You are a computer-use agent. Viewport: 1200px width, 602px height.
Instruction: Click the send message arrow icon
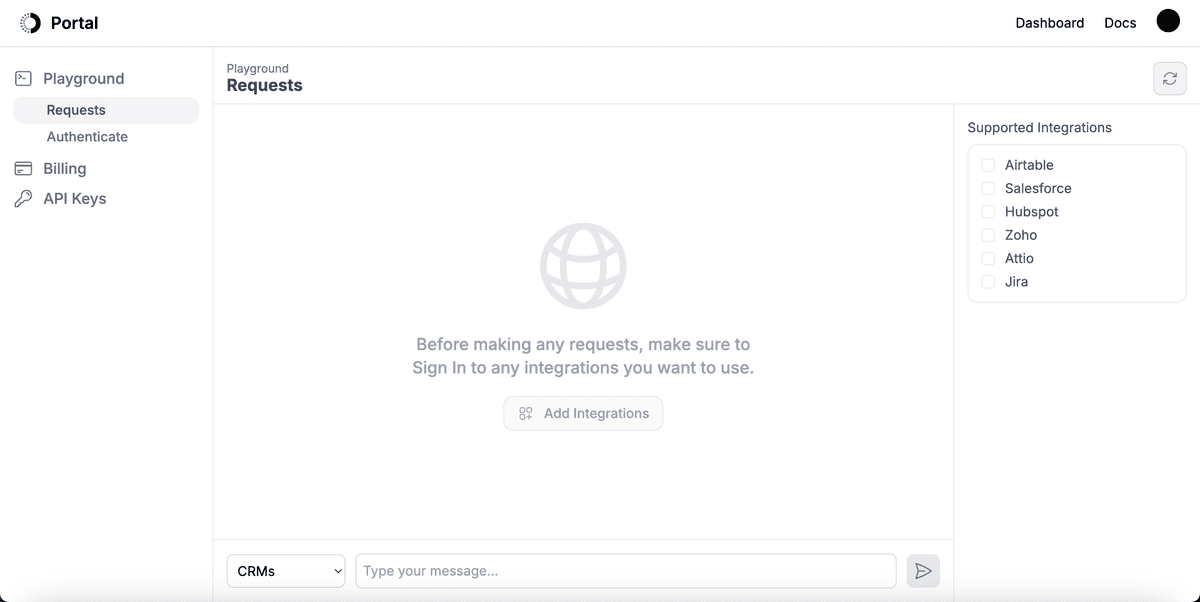pos(923,571)
